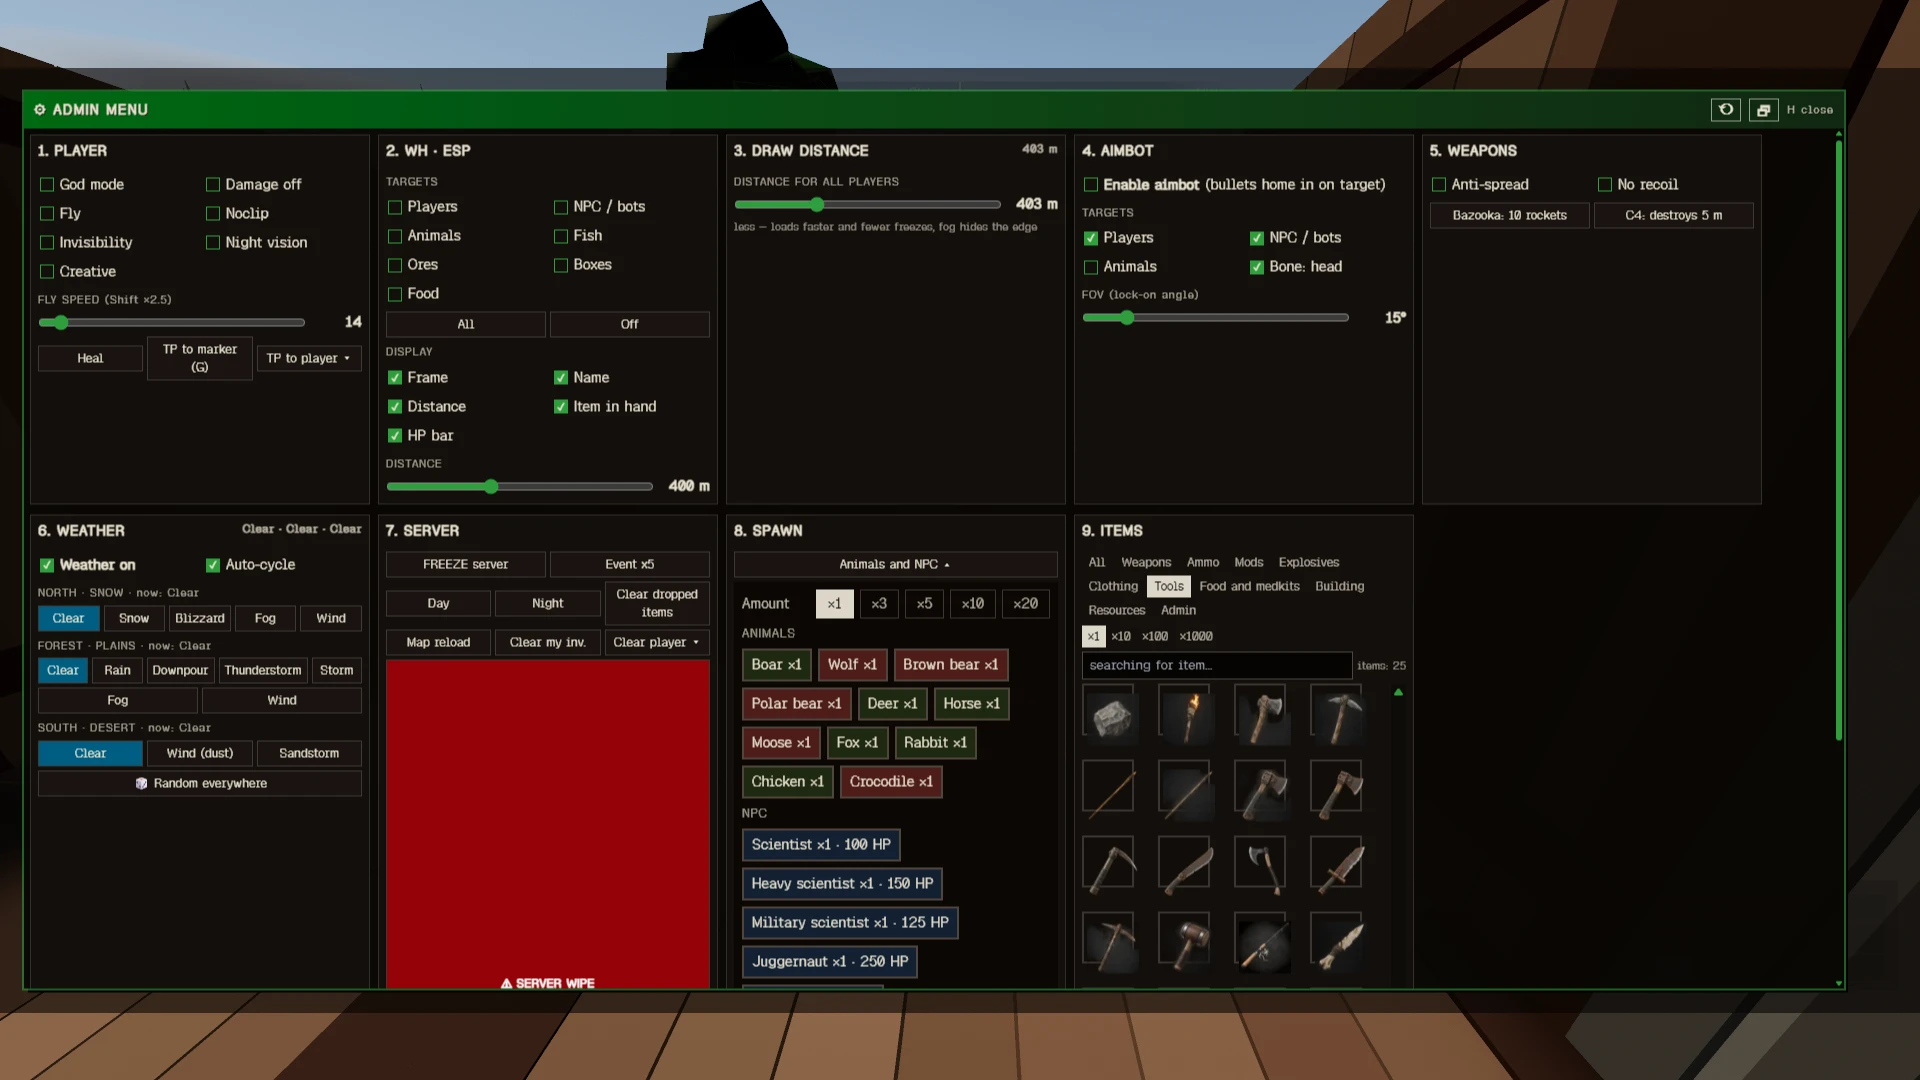
Task: Toggle Auto-cycle weather
Action: tap(213, 565)
